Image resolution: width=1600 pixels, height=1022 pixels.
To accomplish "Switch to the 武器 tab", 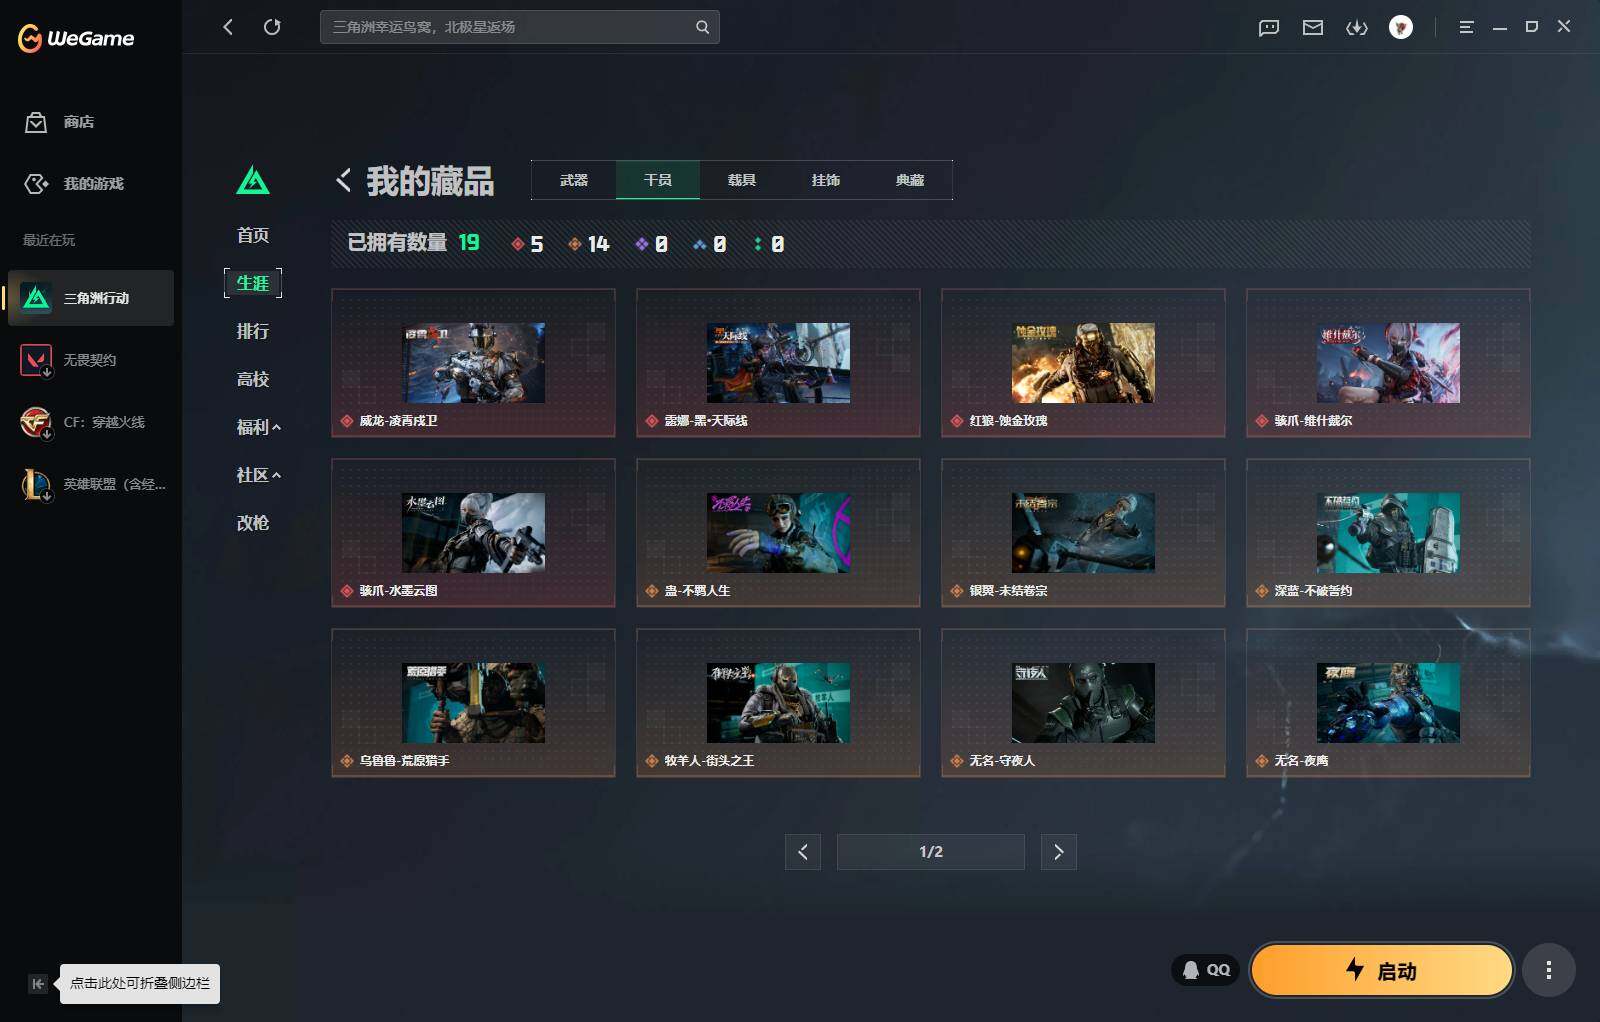I will [574, 180].
